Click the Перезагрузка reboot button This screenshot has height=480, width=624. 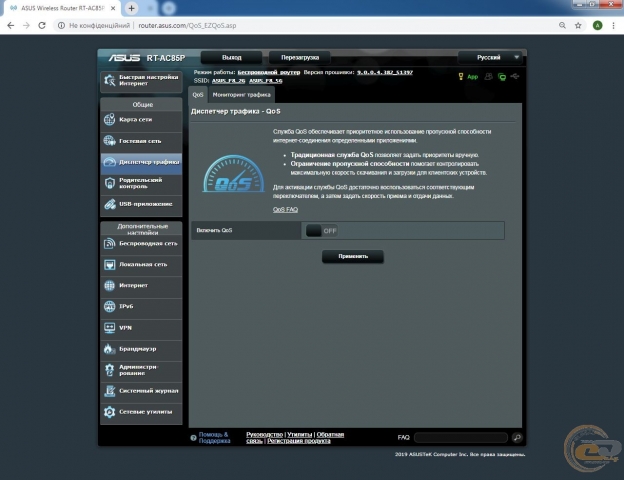pos(300,57)
